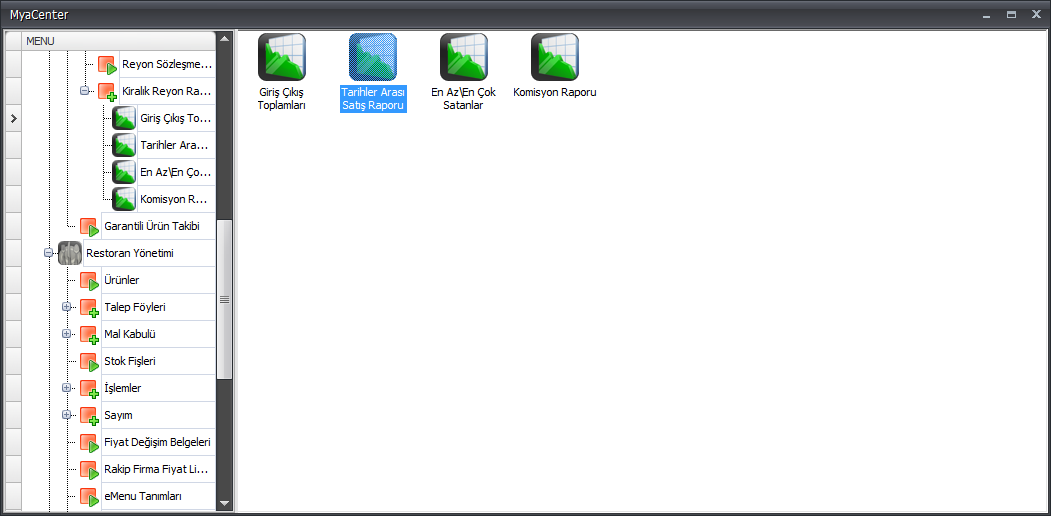Select eMenu Tanımları label
Viewport: 1051px width, 516px height.
143,497
